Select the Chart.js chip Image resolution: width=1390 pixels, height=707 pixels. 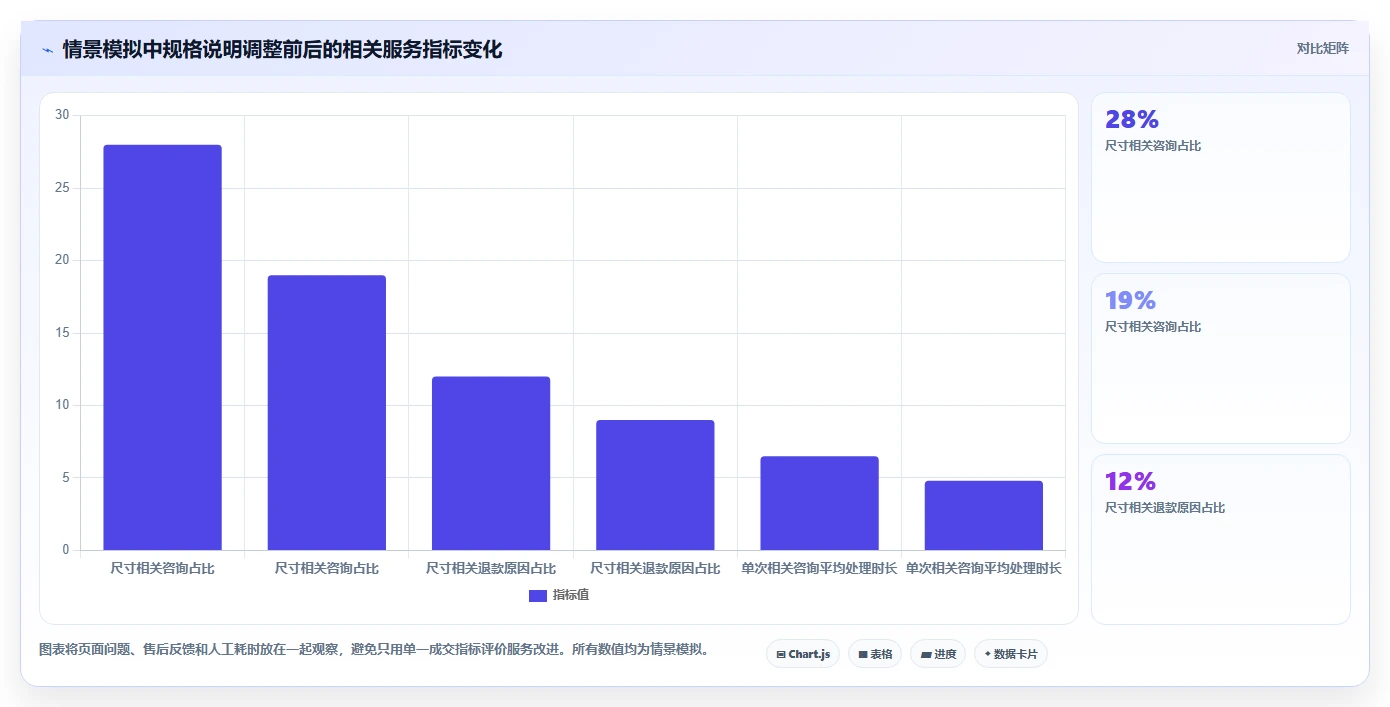[803, 654]
